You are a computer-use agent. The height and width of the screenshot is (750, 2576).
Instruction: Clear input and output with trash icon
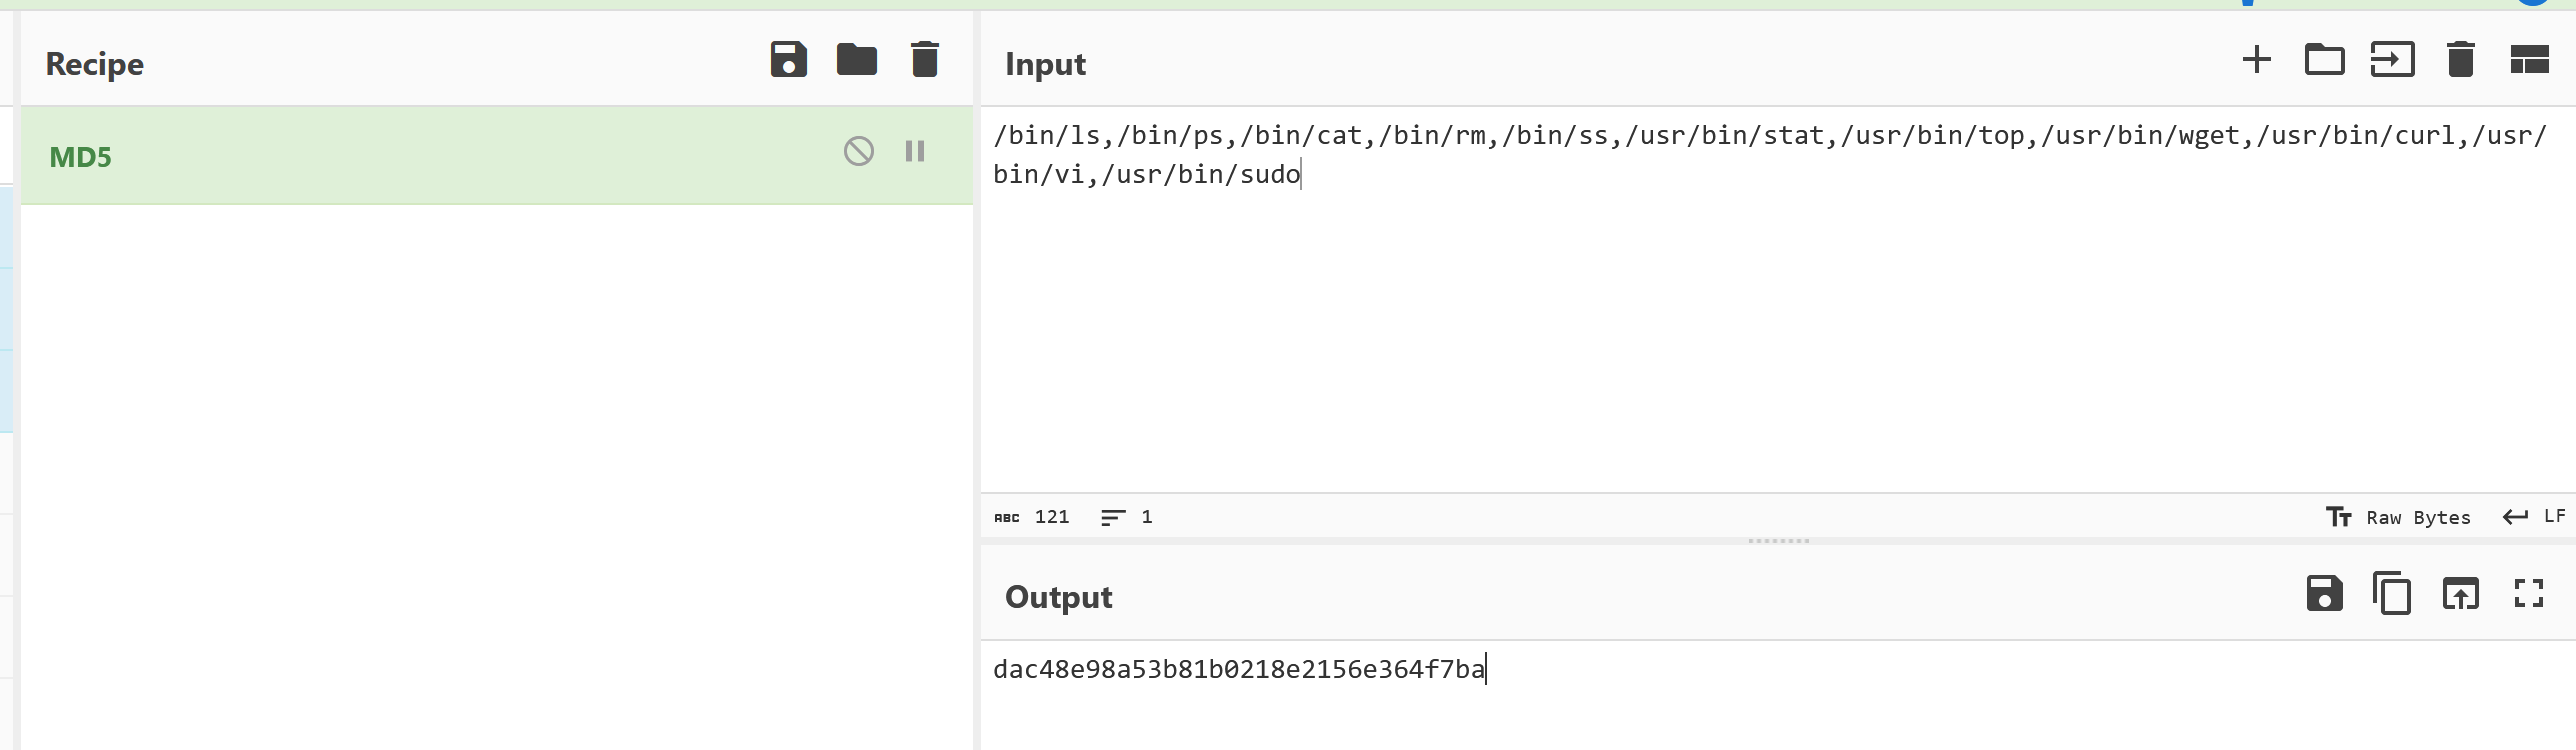click(x=2460, y=60)
